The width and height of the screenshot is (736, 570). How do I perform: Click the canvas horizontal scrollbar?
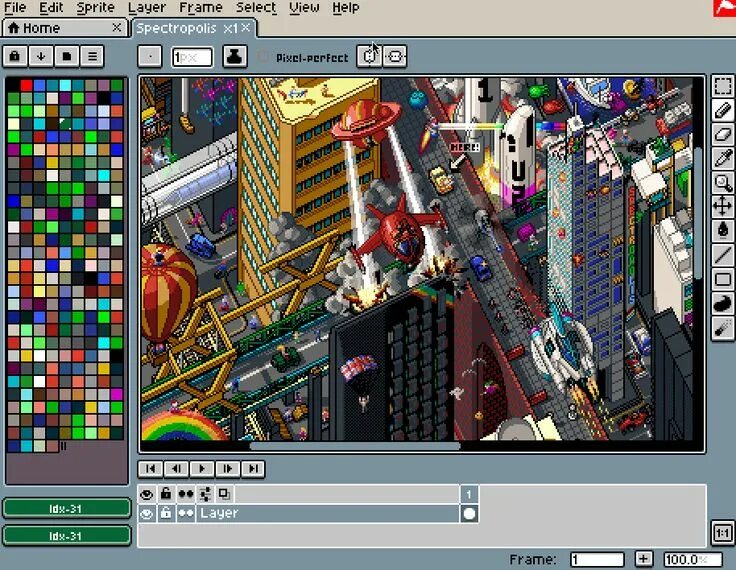(x=354, y=446)
